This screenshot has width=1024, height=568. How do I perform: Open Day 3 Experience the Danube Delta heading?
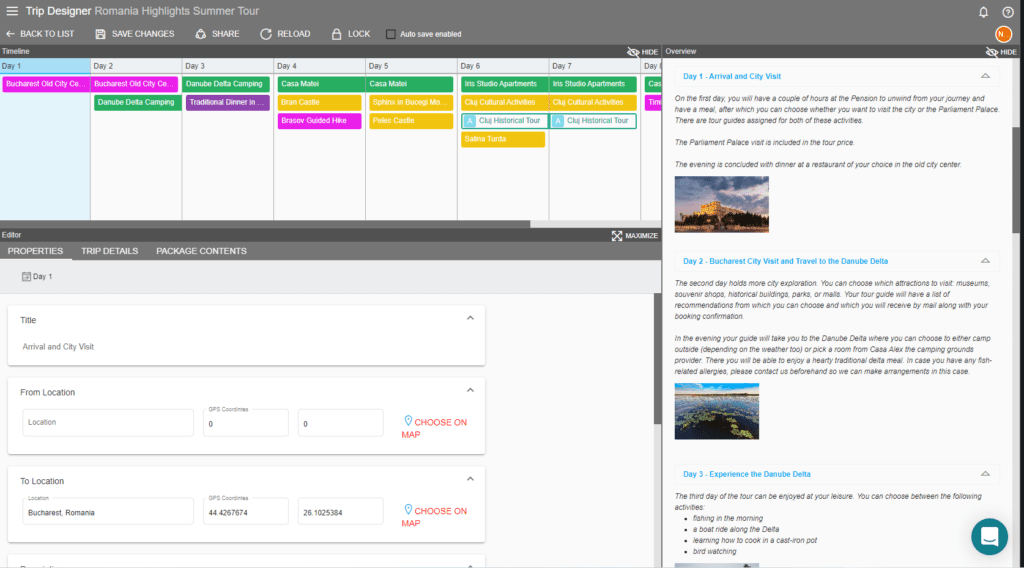(x=746, y=474)
